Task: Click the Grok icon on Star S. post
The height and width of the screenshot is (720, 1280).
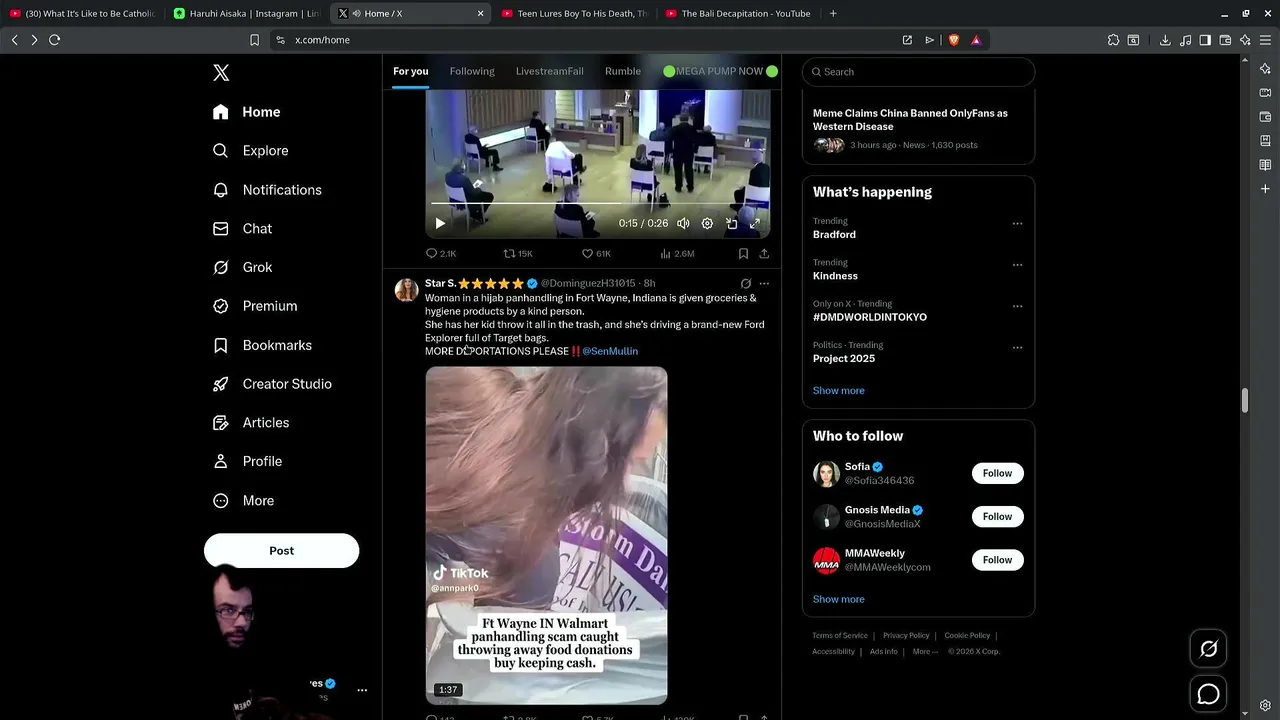Action: [x=745, y=284]
